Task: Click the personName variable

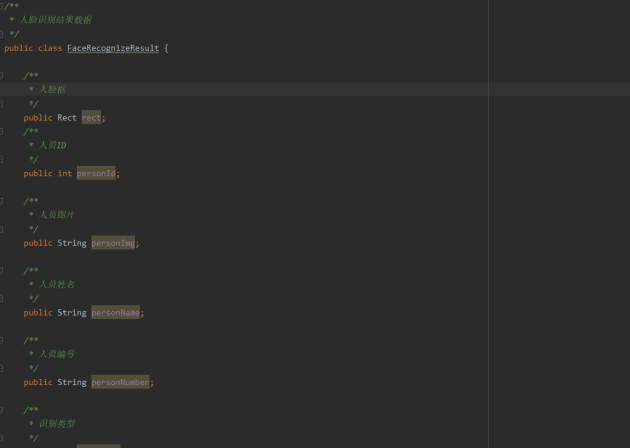Action: pyautogui.click(x=115, y=313)
